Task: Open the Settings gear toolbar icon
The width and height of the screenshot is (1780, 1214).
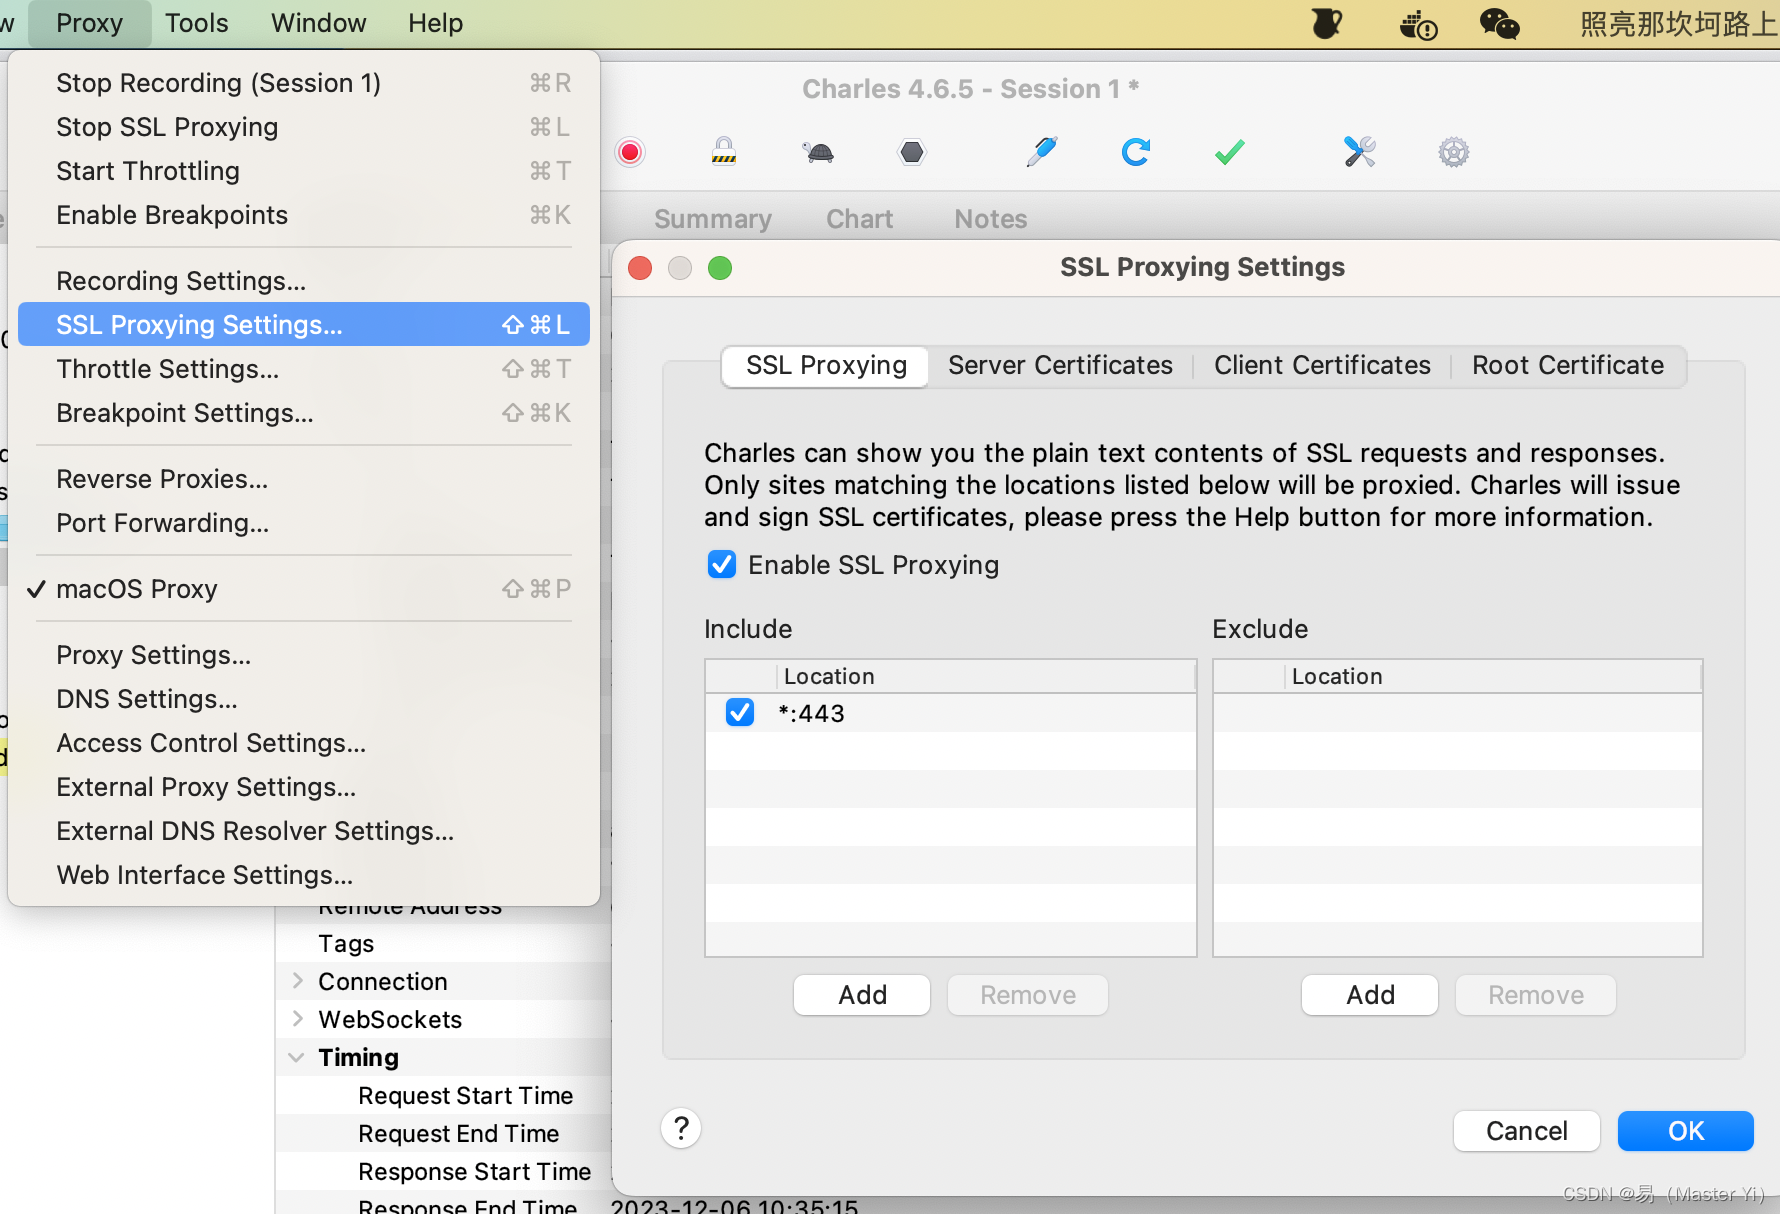Action: pyautogui.click(x=1453, y=152)
